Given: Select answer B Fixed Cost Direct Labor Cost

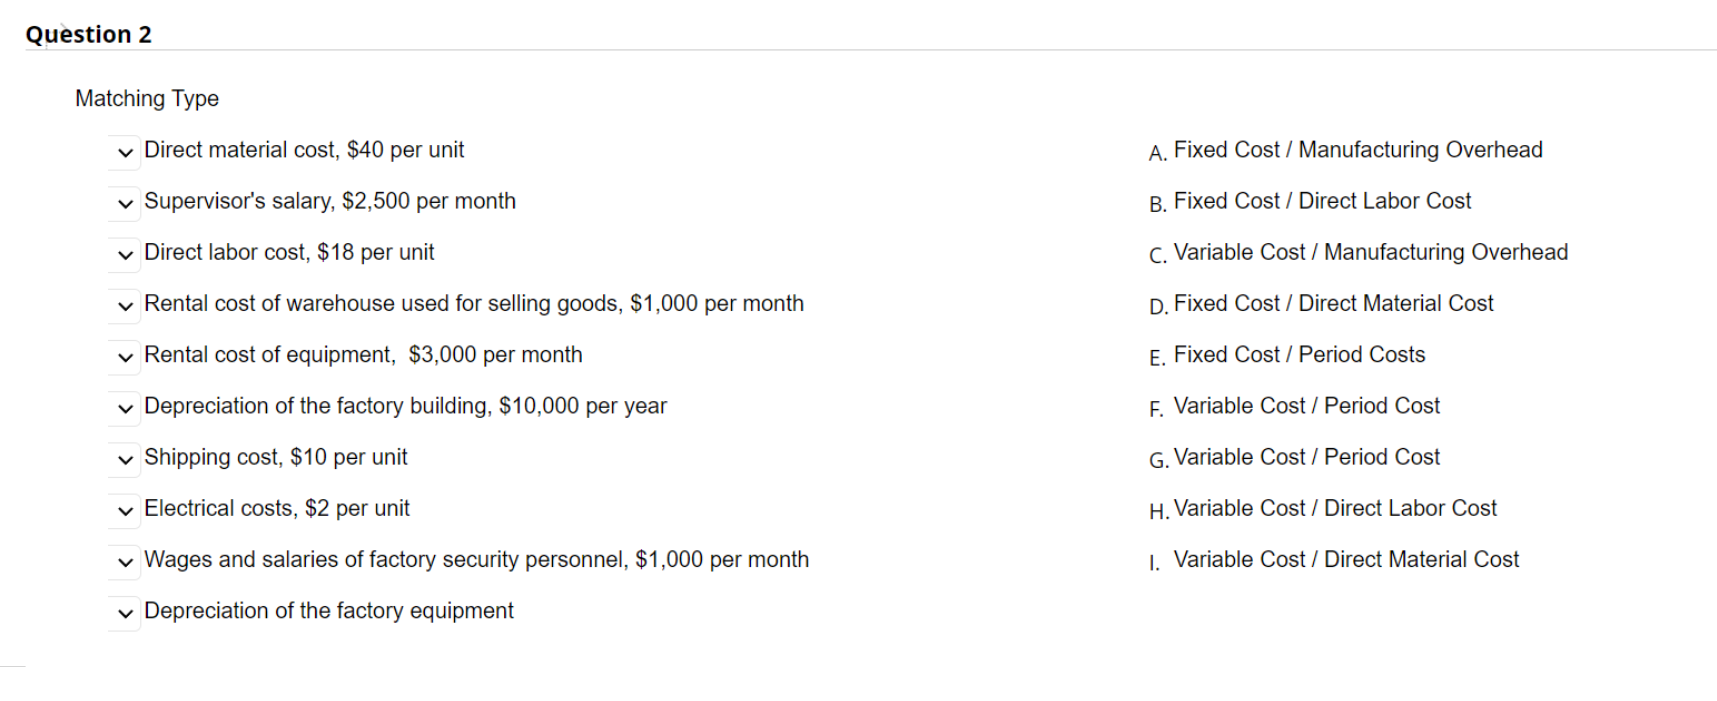Looking at the screenshot, I should point(1320,201).
